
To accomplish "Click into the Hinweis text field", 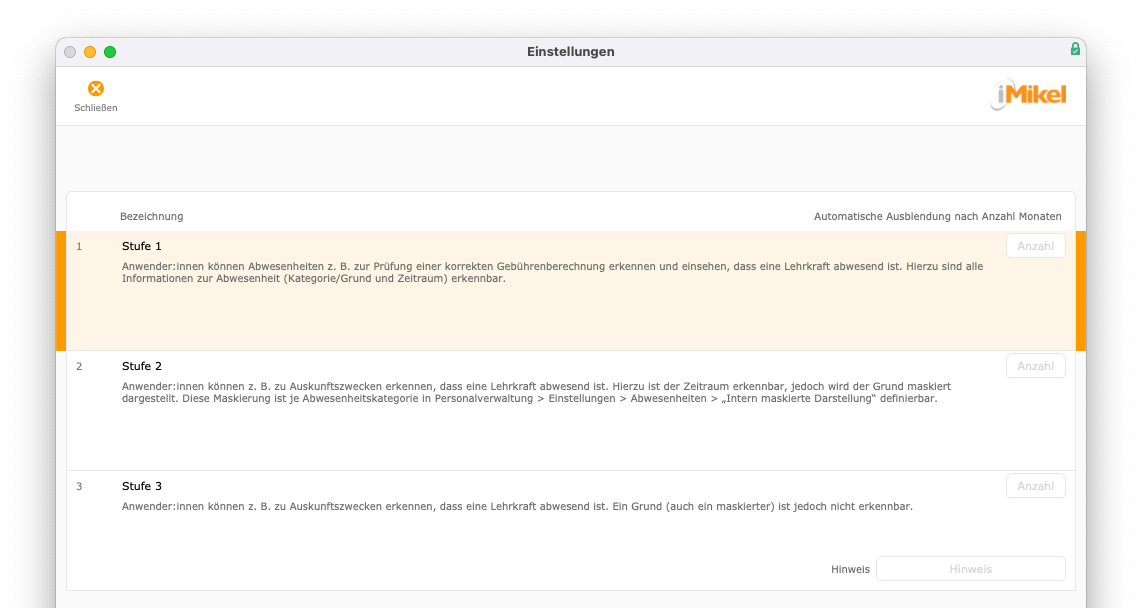I will coord(970,569).
